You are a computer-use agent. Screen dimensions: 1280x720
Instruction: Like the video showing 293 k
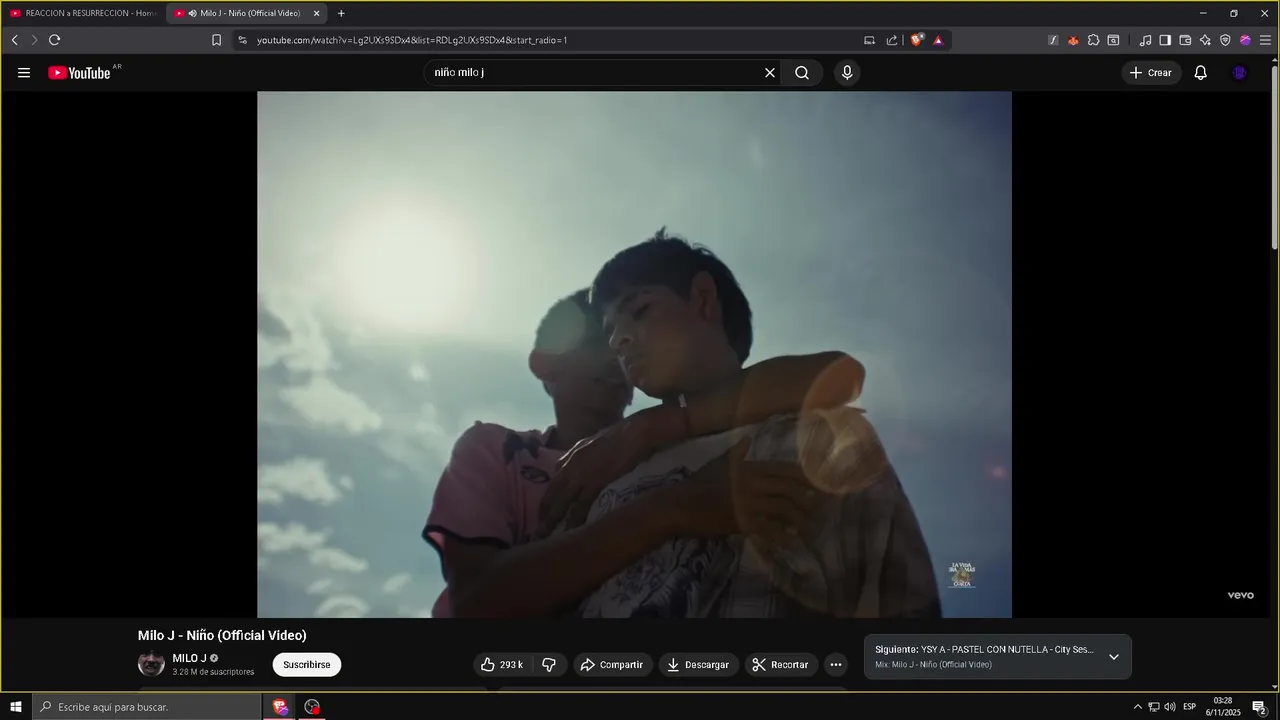pos(502,665)
